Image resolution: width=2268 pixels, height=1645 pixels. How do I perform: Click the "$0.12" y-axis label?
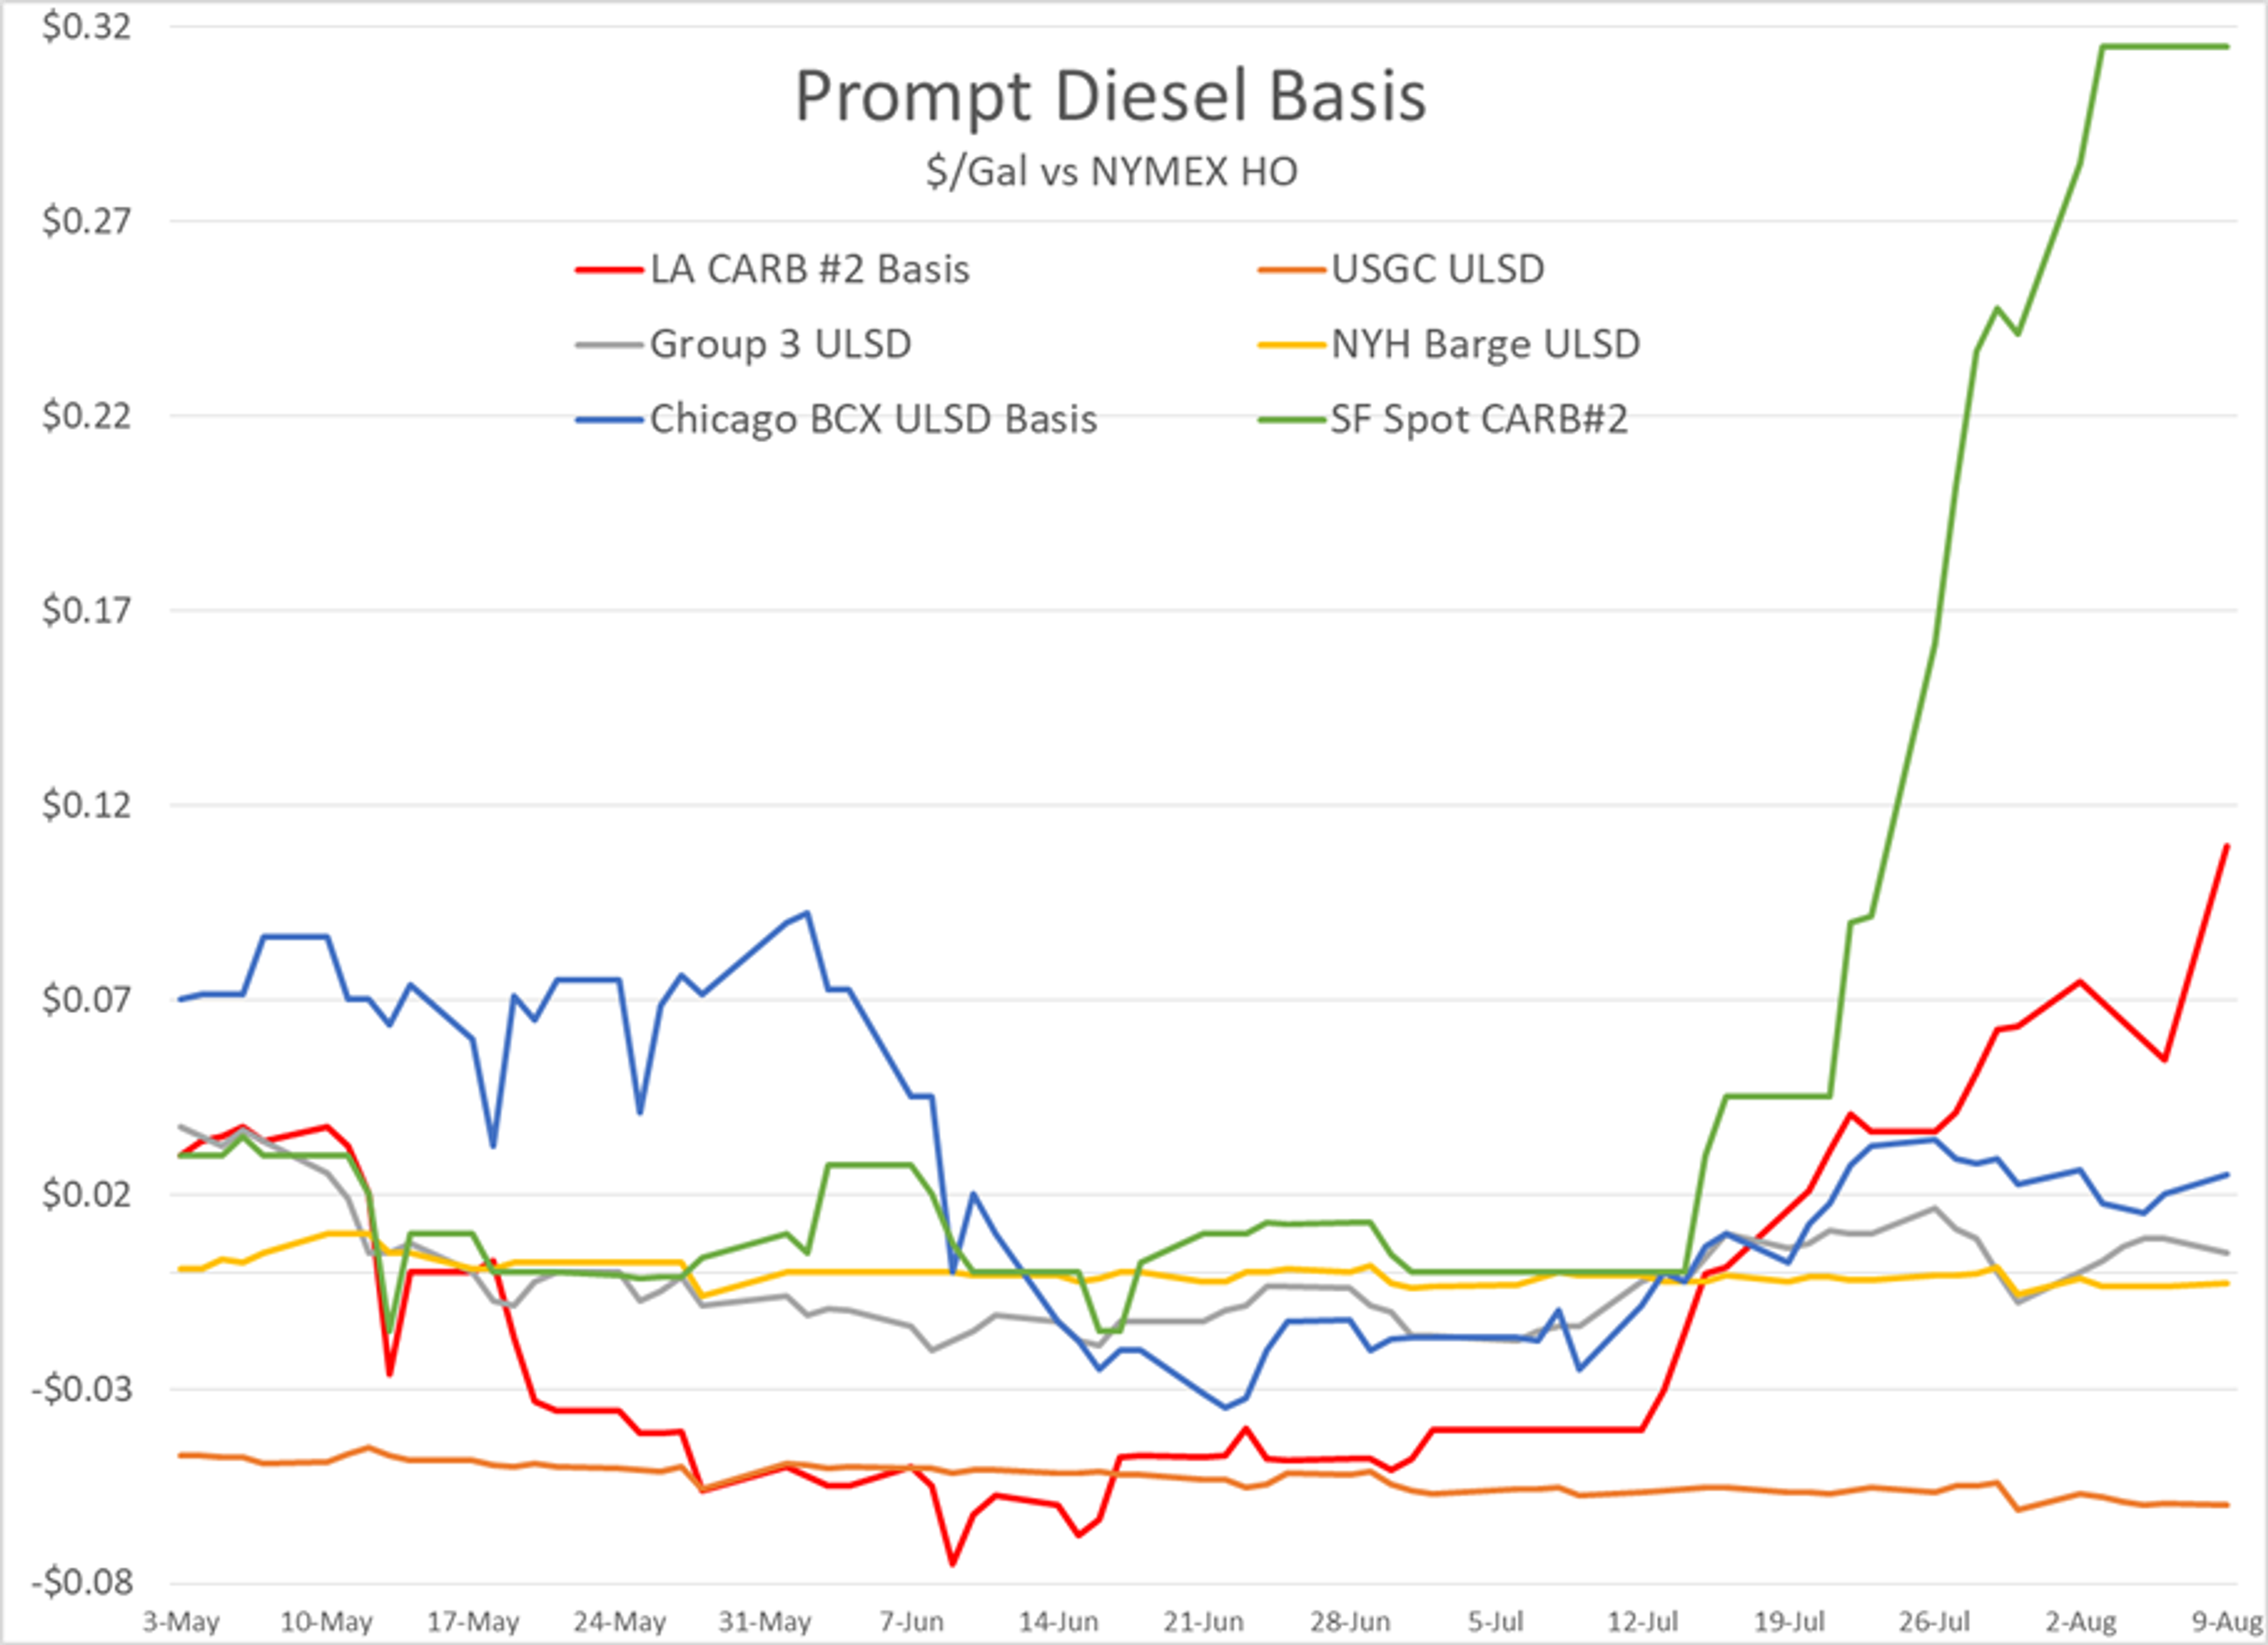(87, 805)
